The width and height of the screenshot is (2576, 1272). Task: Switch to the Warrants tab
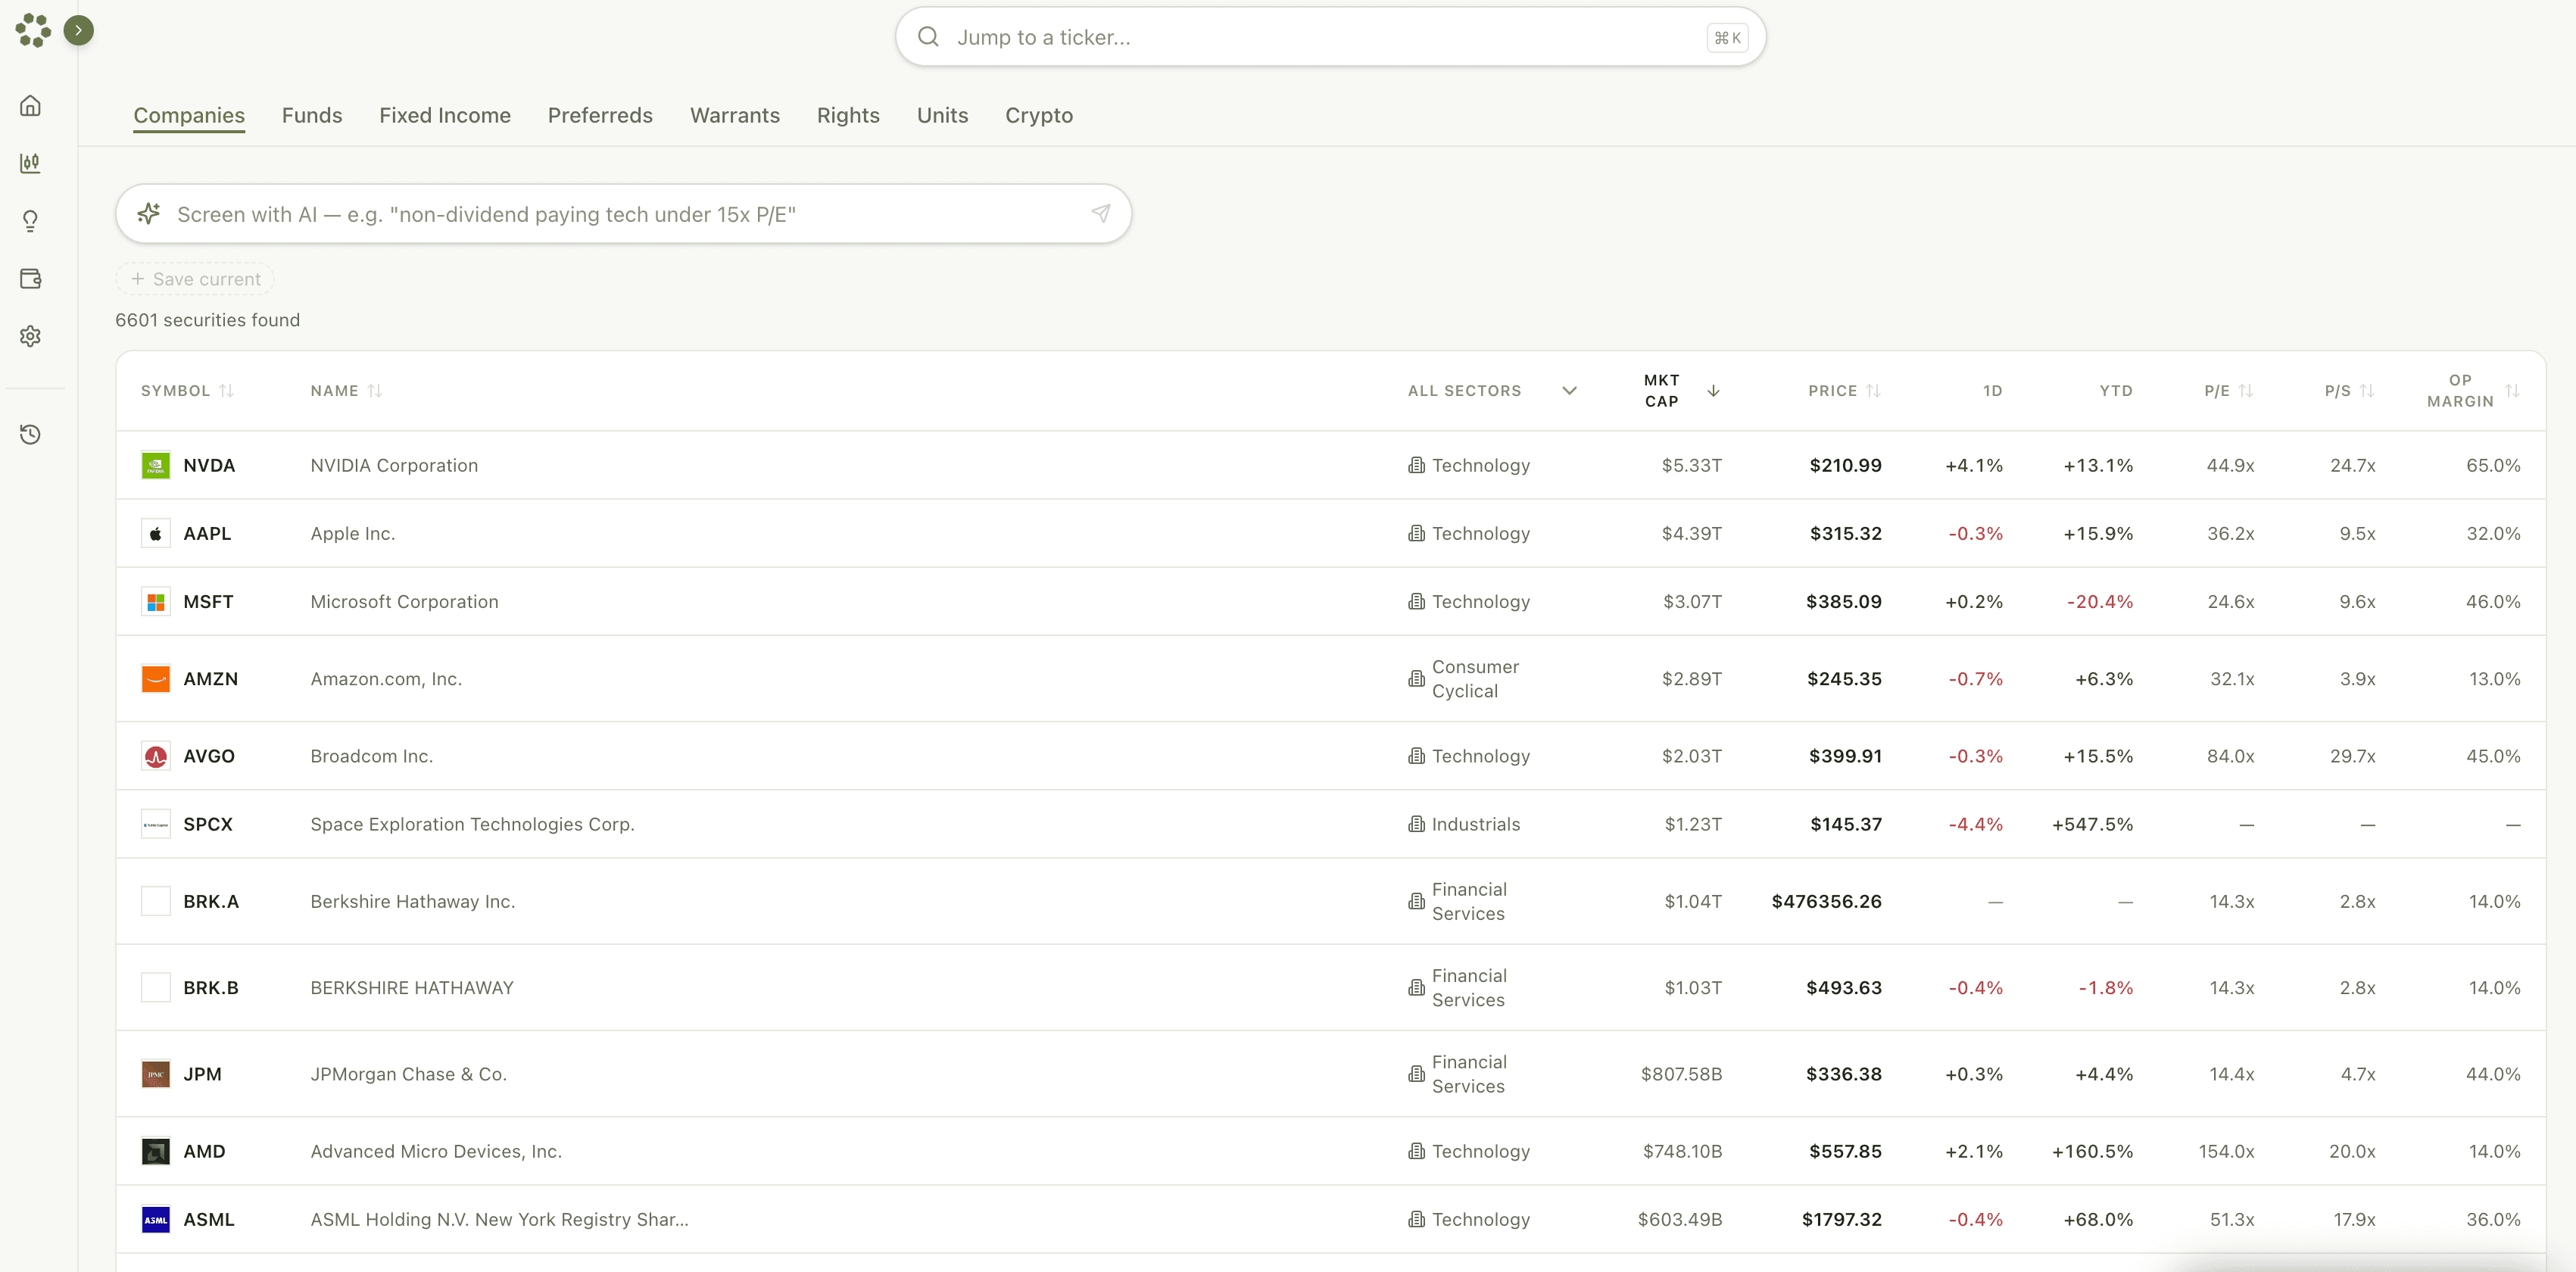[735, 115]
